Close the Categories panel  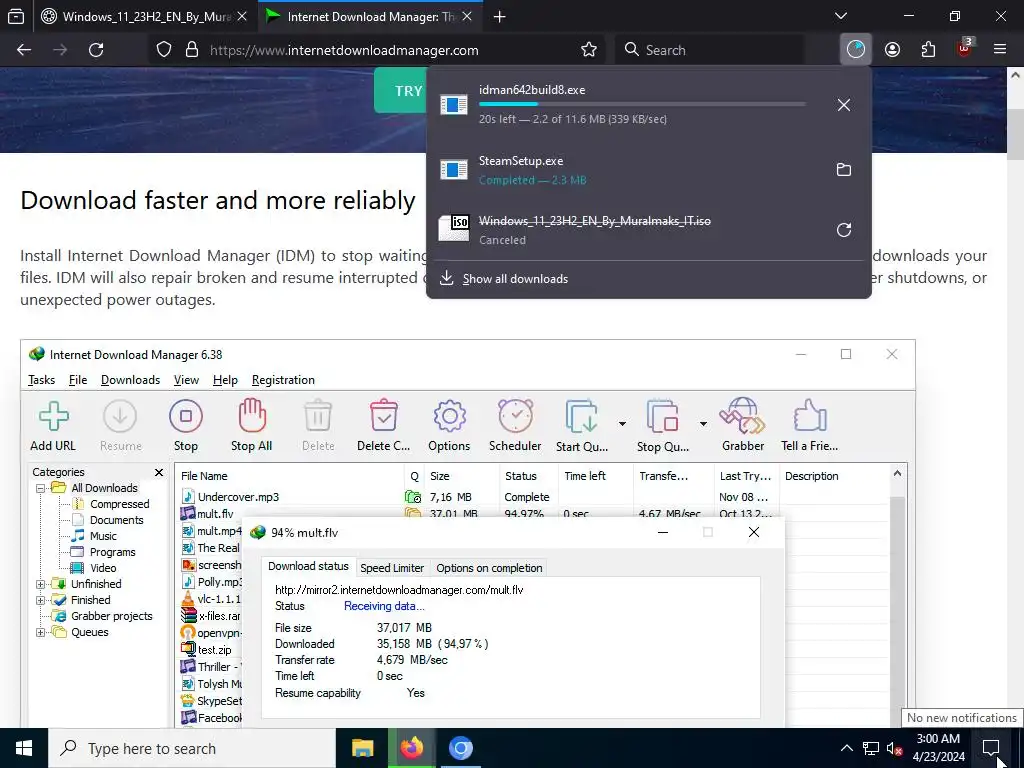(159, 472)
